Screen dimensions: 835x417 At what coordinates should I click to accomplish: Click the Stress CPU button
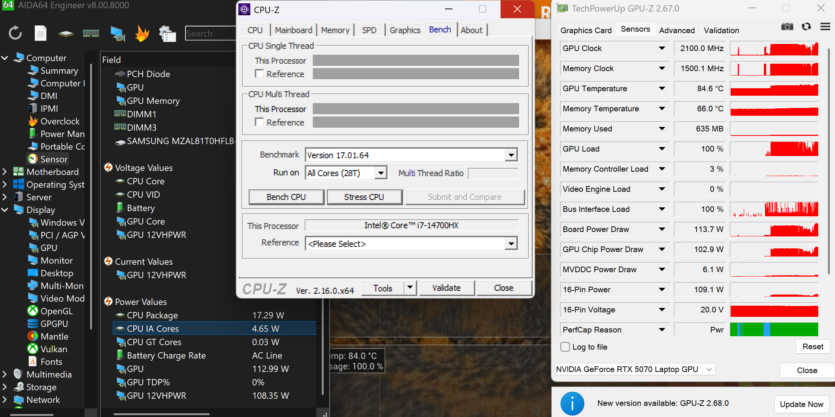(x=364, y=197)
